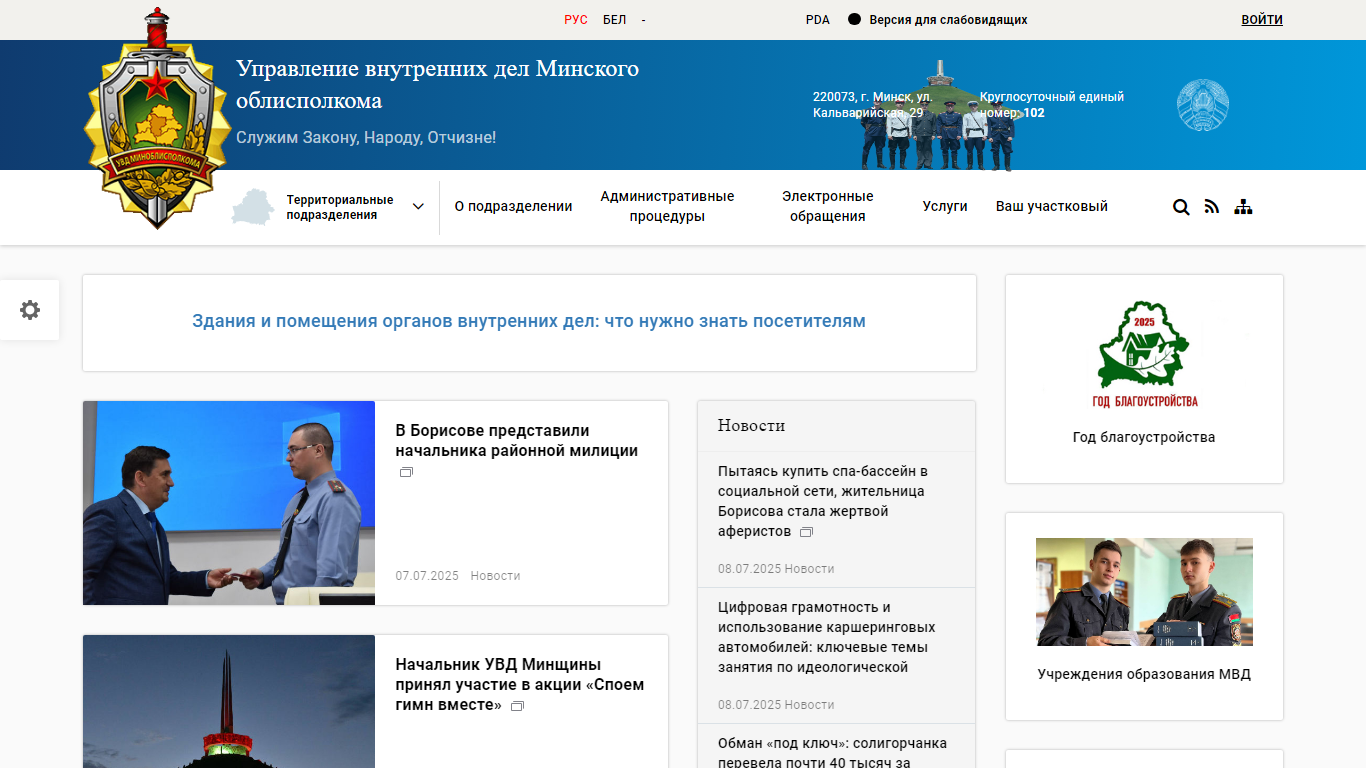Image resolution: width=1366 pixels, height=768 pixels.
Task: Open the Здания и помещения органов внутренних дел link
Action: [x=529, y=322]
